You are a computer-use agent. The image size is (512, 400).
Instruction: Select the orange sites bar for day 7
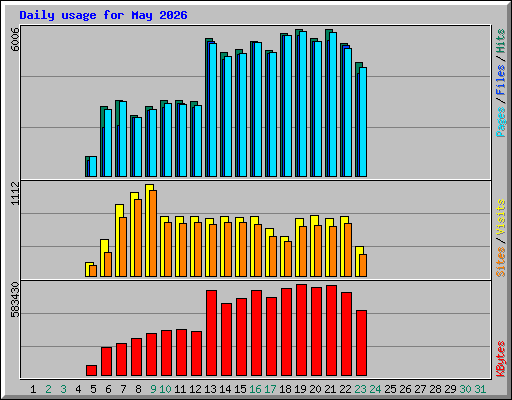tap(123, 247)
